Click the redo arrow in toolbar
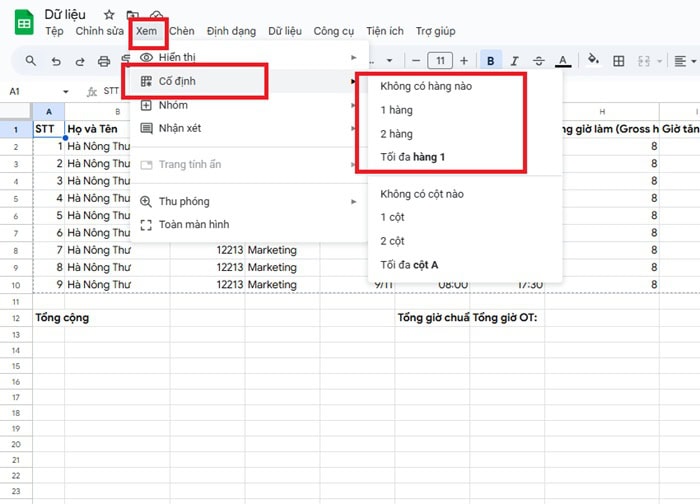 coord(79,61)
